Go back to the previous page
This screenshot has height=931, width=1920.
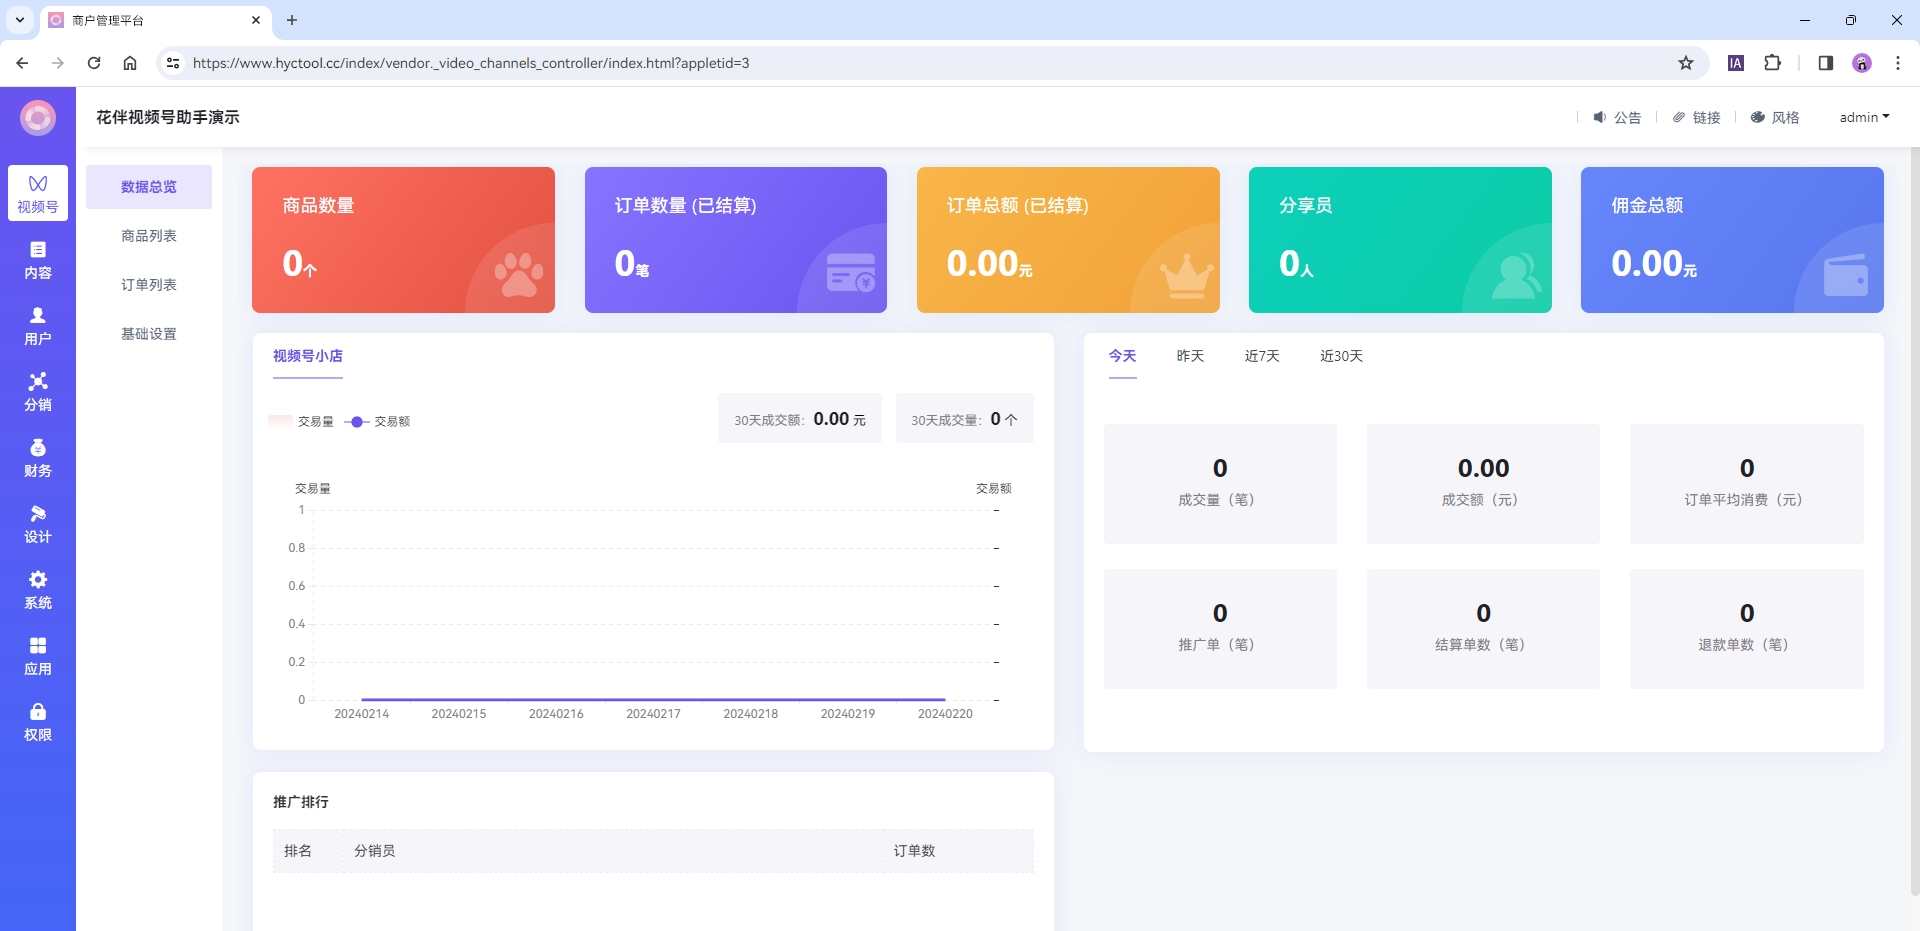click(x=22, y=63)
